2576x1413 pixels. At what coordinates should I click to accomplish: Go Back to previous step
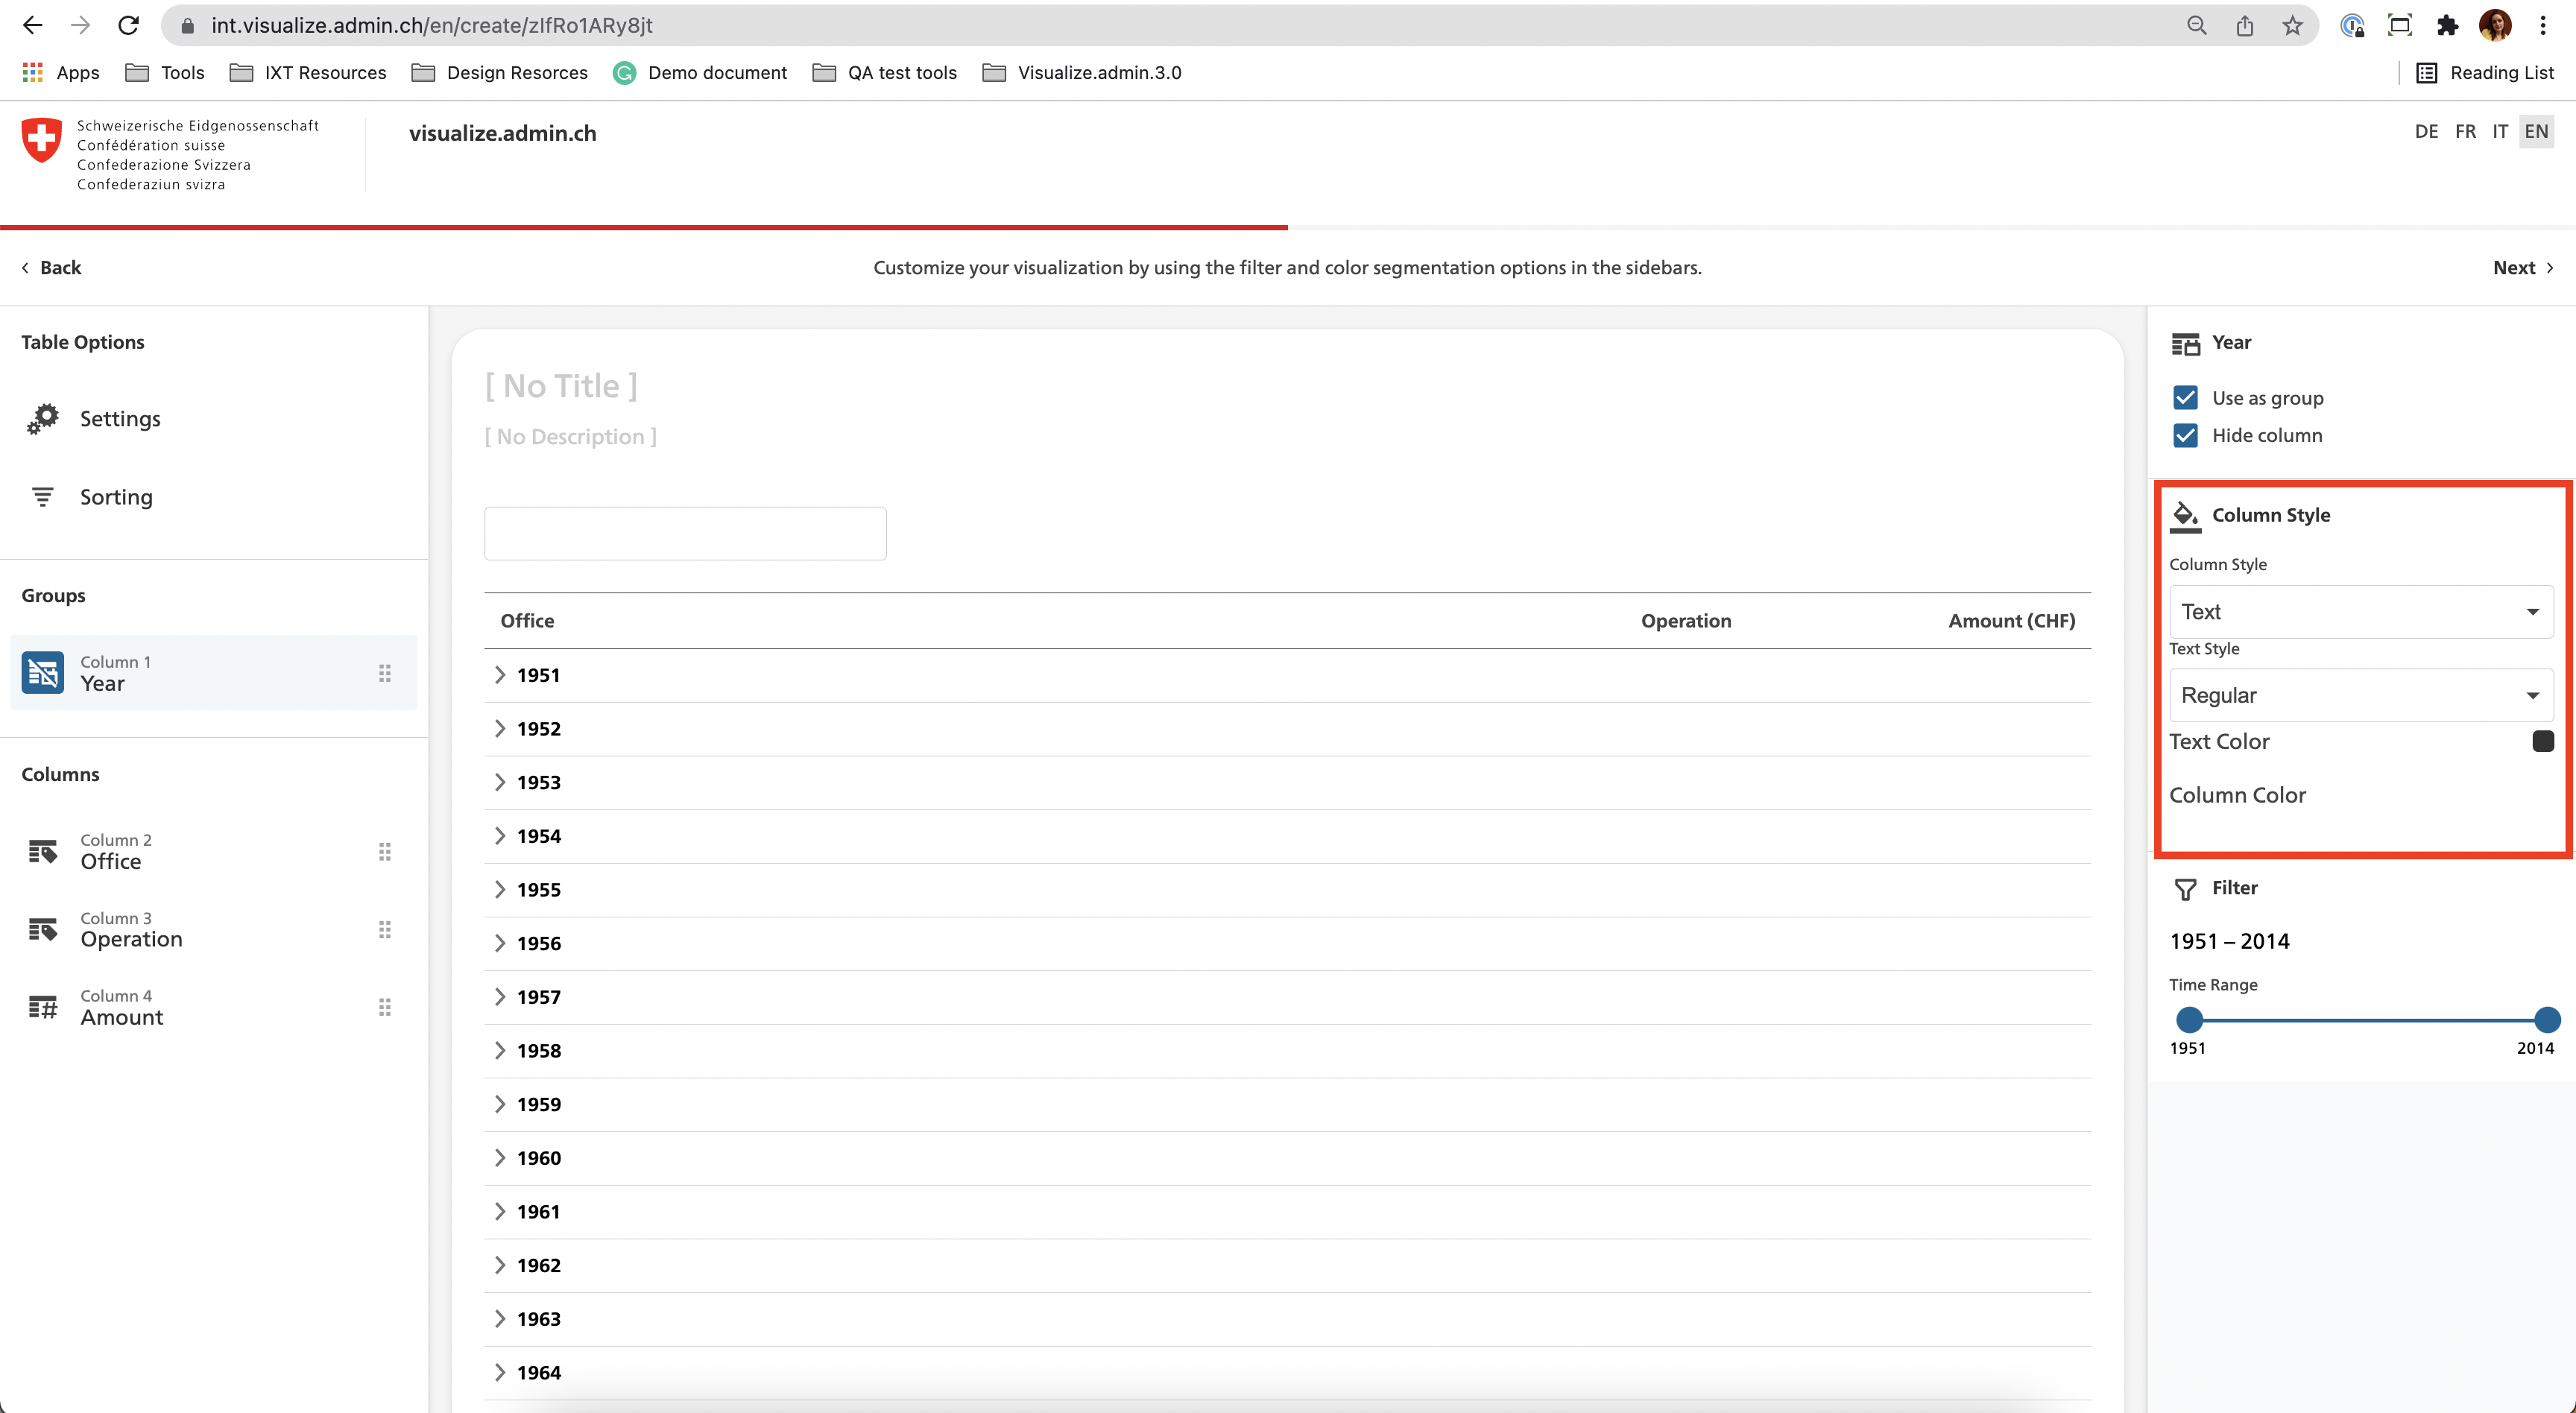(52, 267)
